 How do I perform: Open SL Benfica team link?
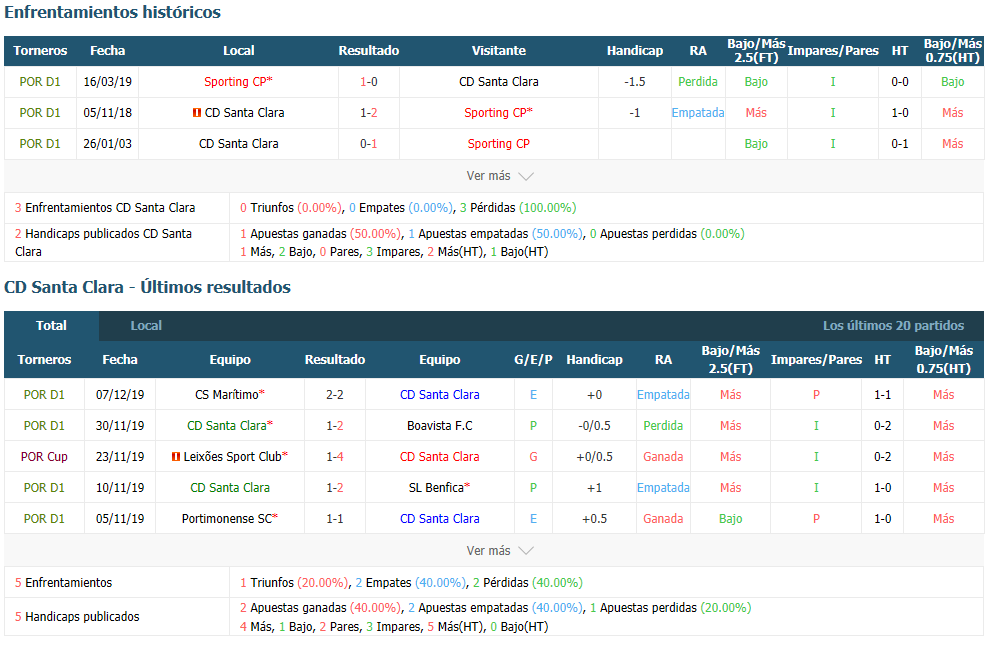(x=439, y=488)
